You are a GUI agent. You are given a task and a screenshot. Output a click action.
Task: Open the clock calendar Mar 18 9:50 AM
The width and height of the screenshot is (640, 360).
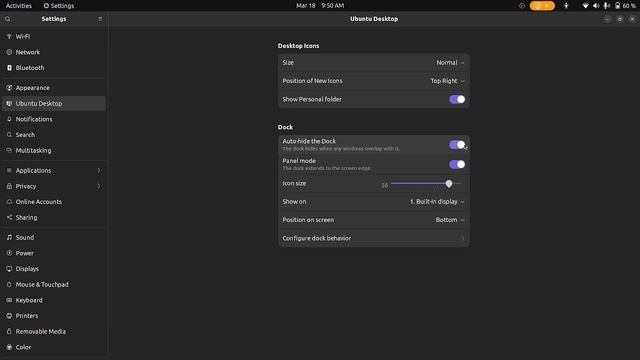[x=320, y=6]
